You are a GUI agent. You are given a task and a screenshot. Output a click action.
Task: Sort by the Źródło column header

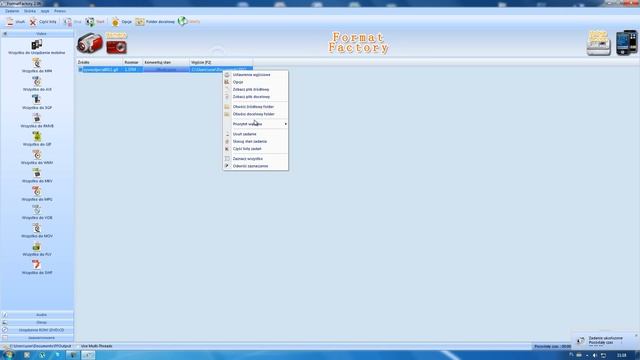(100, 62)
